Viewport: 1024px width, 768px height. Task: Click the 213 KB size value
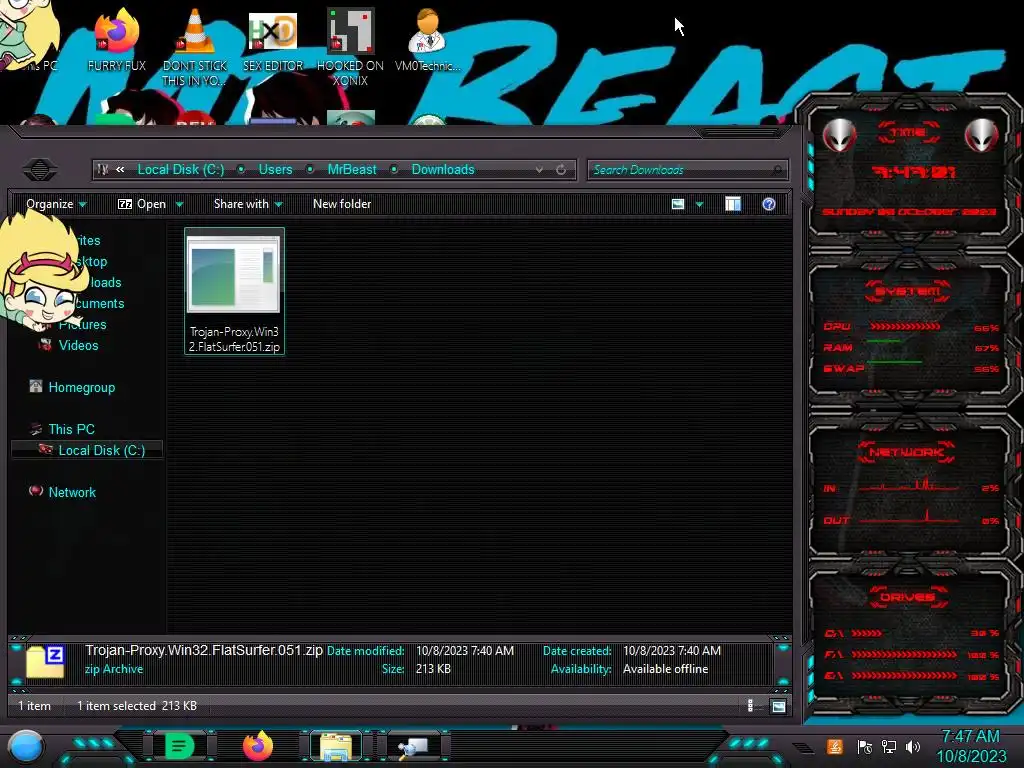click(x=433, y=669)
